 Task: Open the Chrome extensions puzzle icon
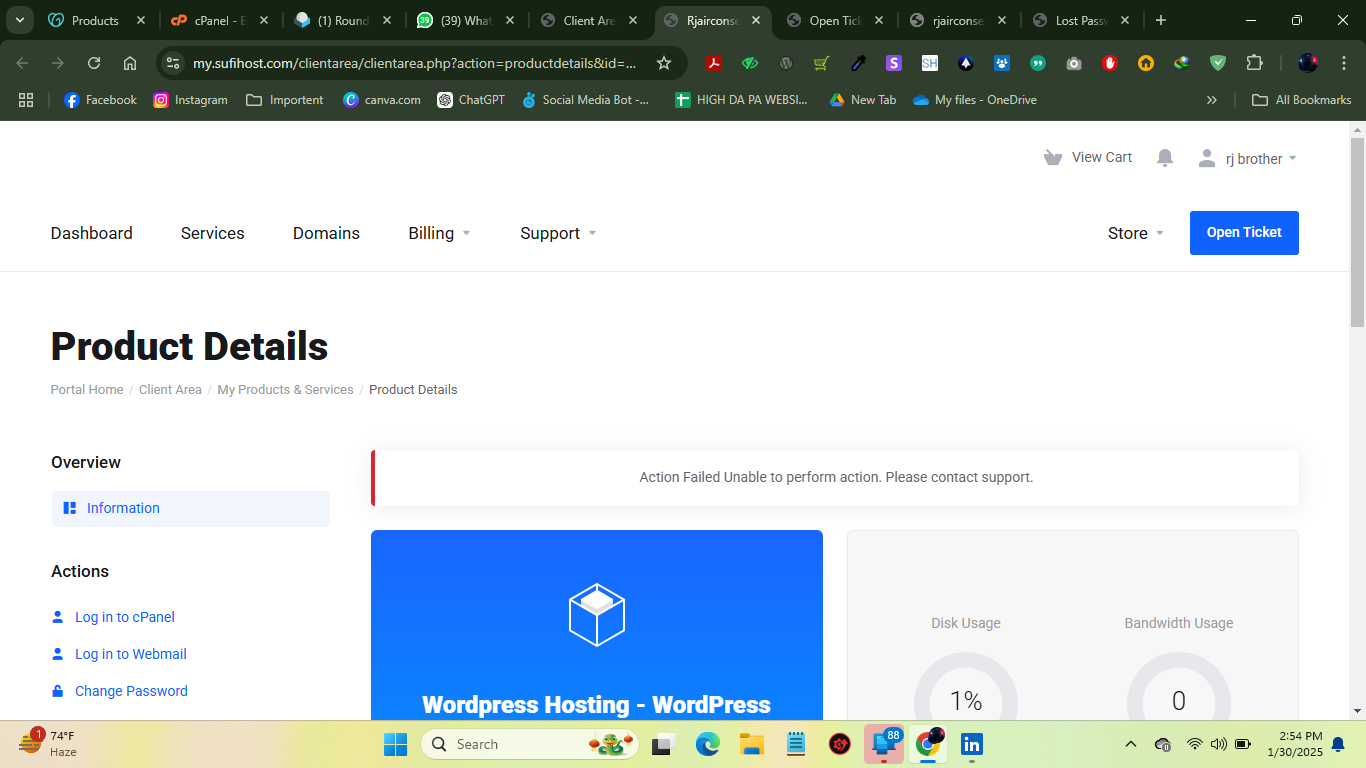click(x=1254, y=63)
